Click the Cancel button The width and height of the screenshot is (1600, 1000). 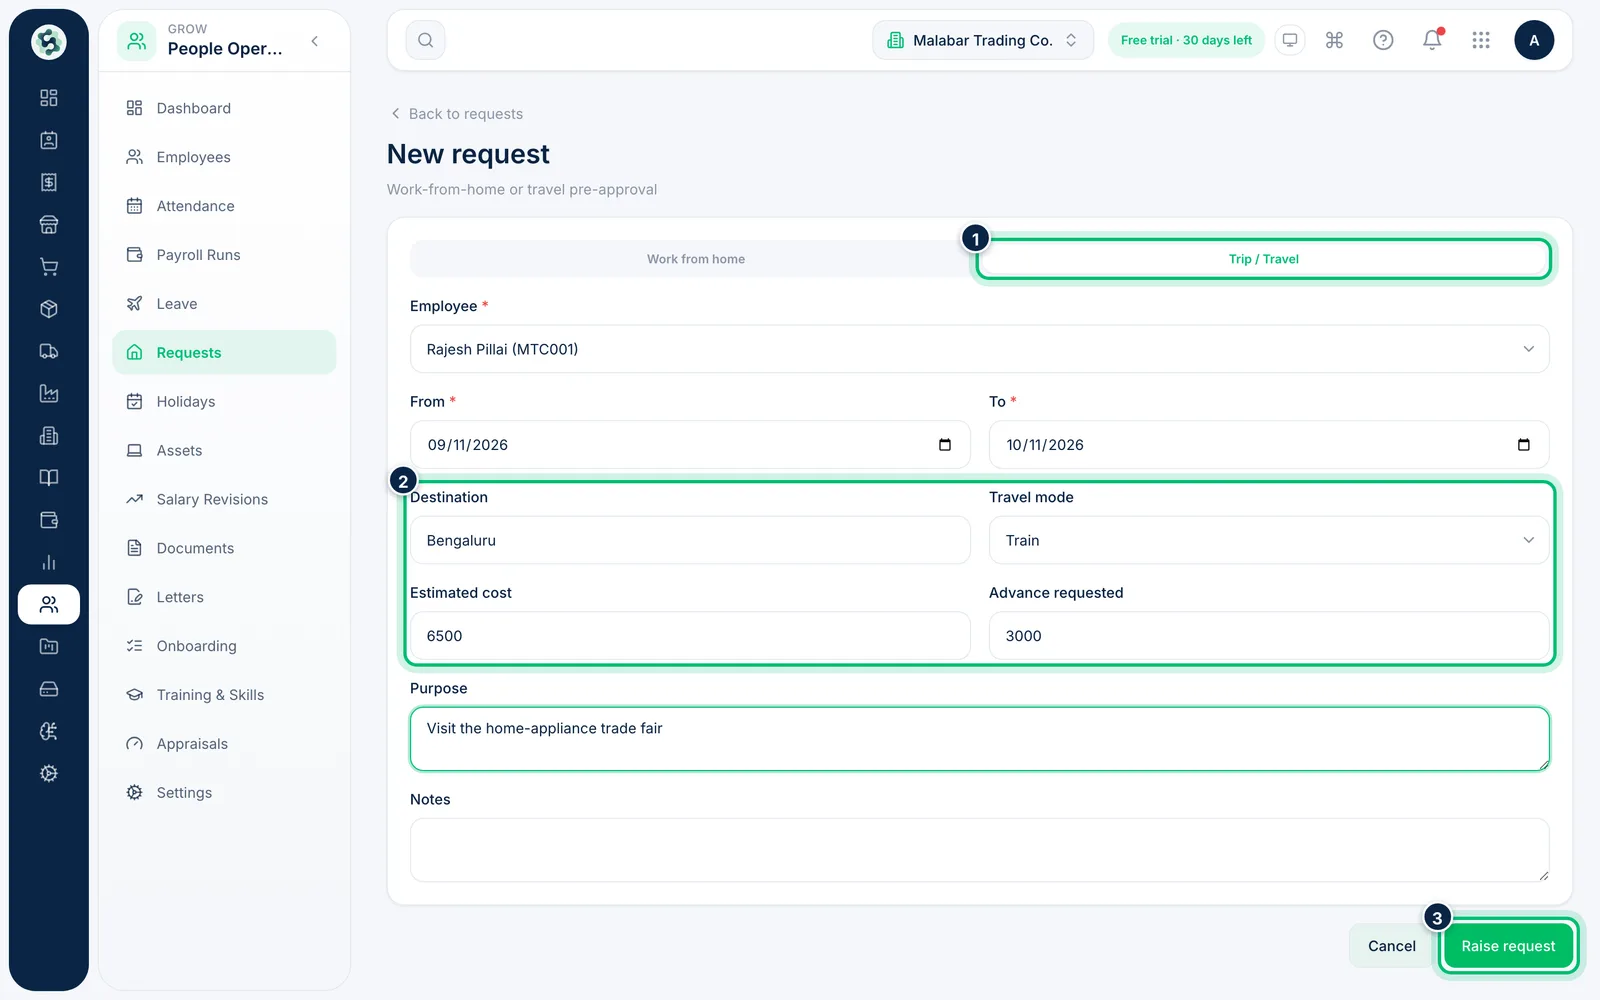pyautogui.click(x=1391, y=946)
